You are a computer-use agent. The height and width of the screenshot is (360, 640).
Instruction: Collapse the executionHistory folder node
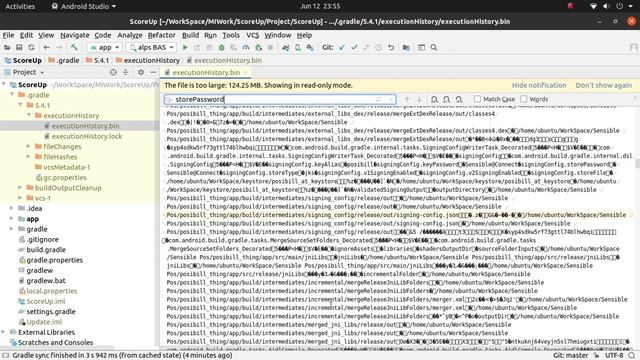coord(29,115)
